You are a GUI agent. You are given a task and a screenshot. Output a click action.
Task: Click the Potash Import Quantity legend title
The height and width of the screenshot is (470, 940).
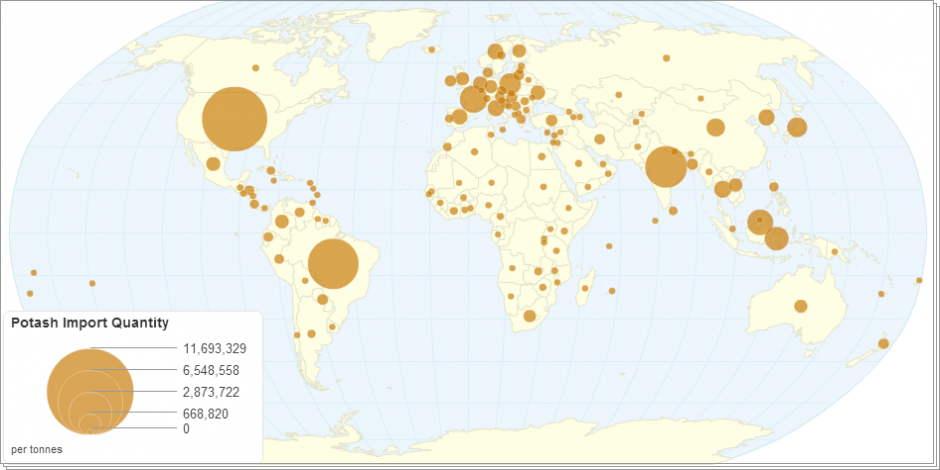click(x=89, y=323)
